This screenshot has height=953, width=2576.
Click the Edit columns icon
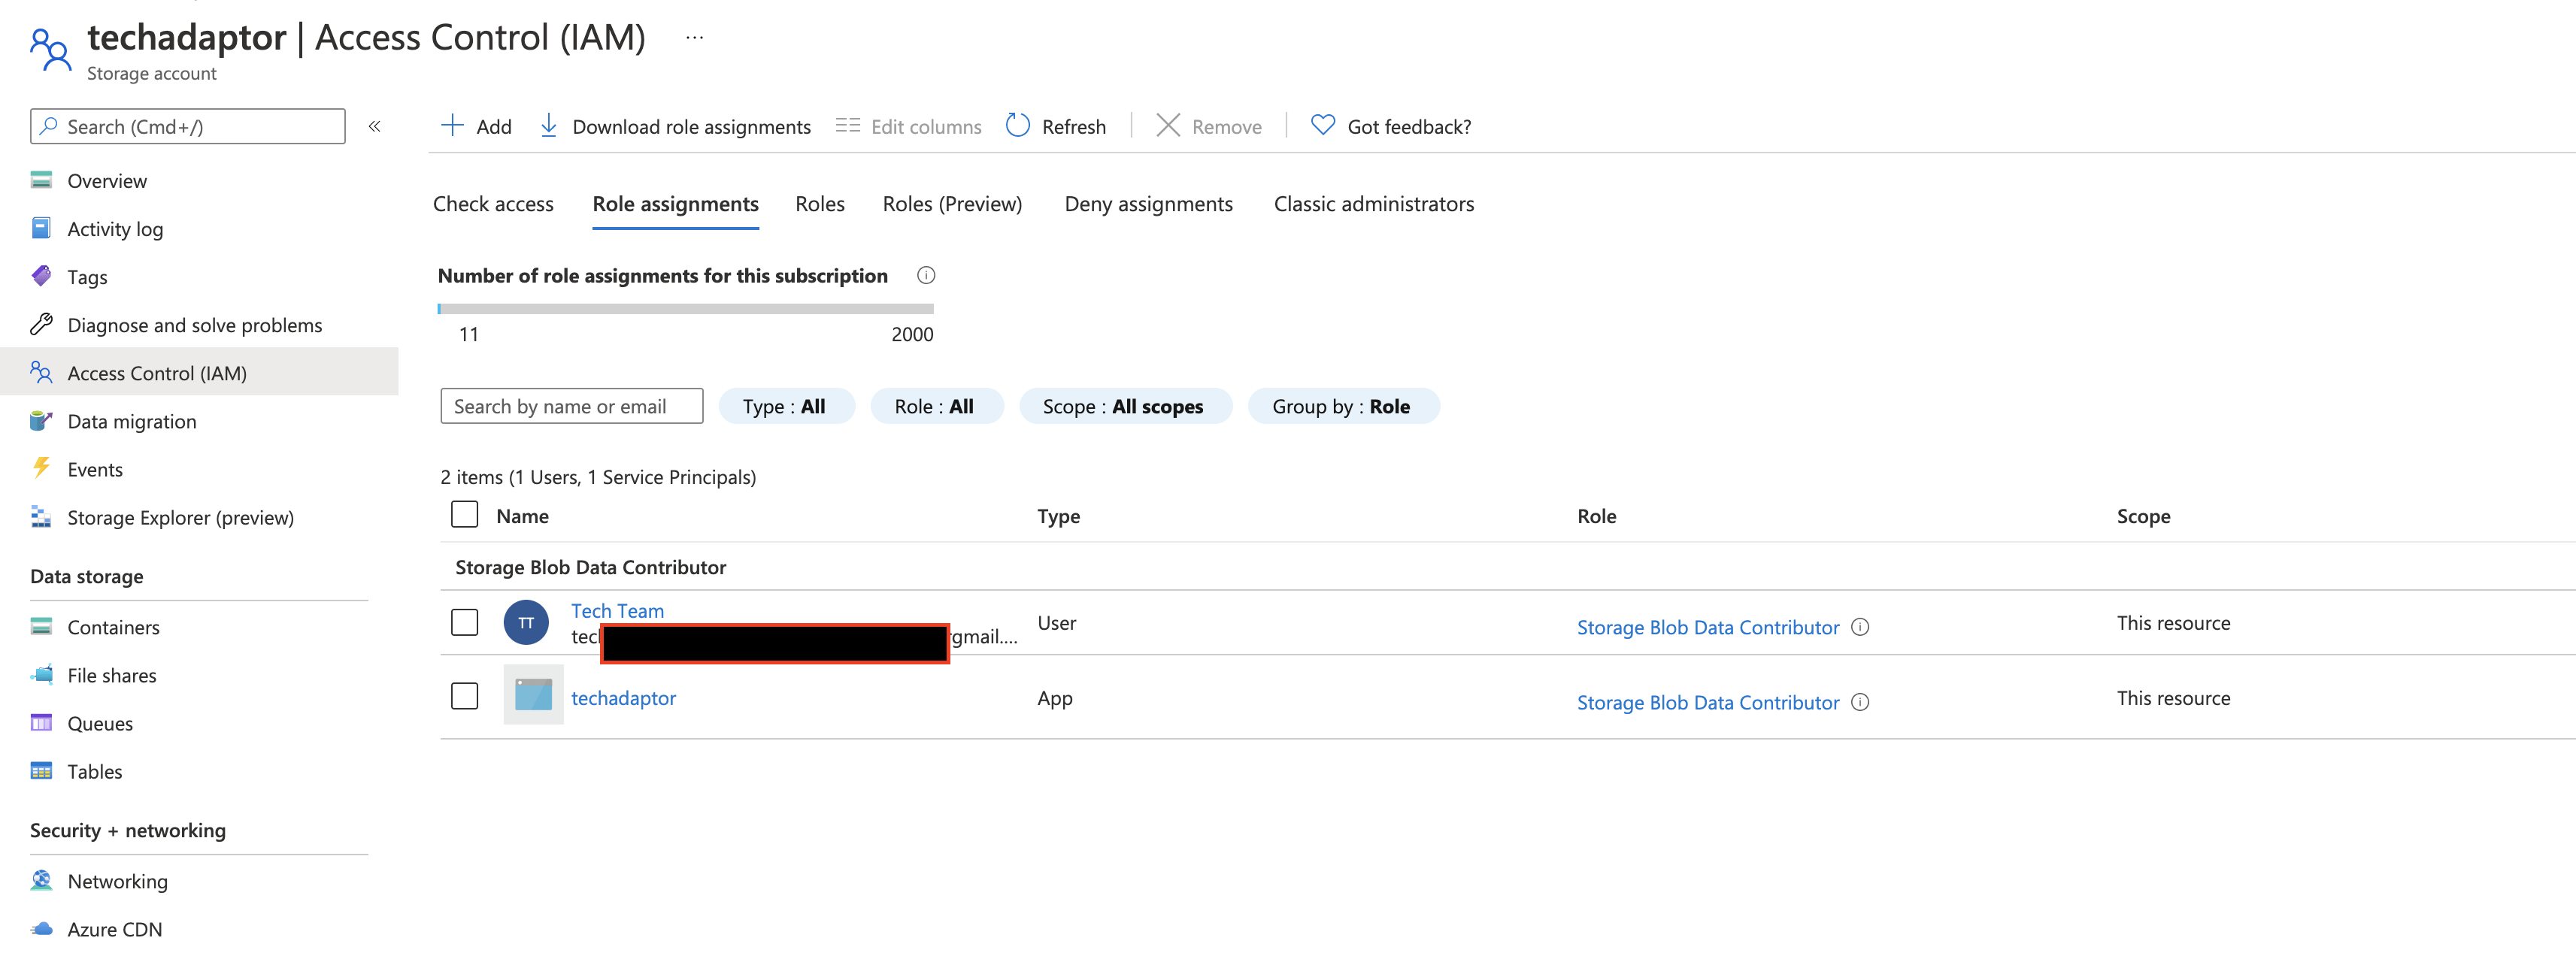point(848,125)
